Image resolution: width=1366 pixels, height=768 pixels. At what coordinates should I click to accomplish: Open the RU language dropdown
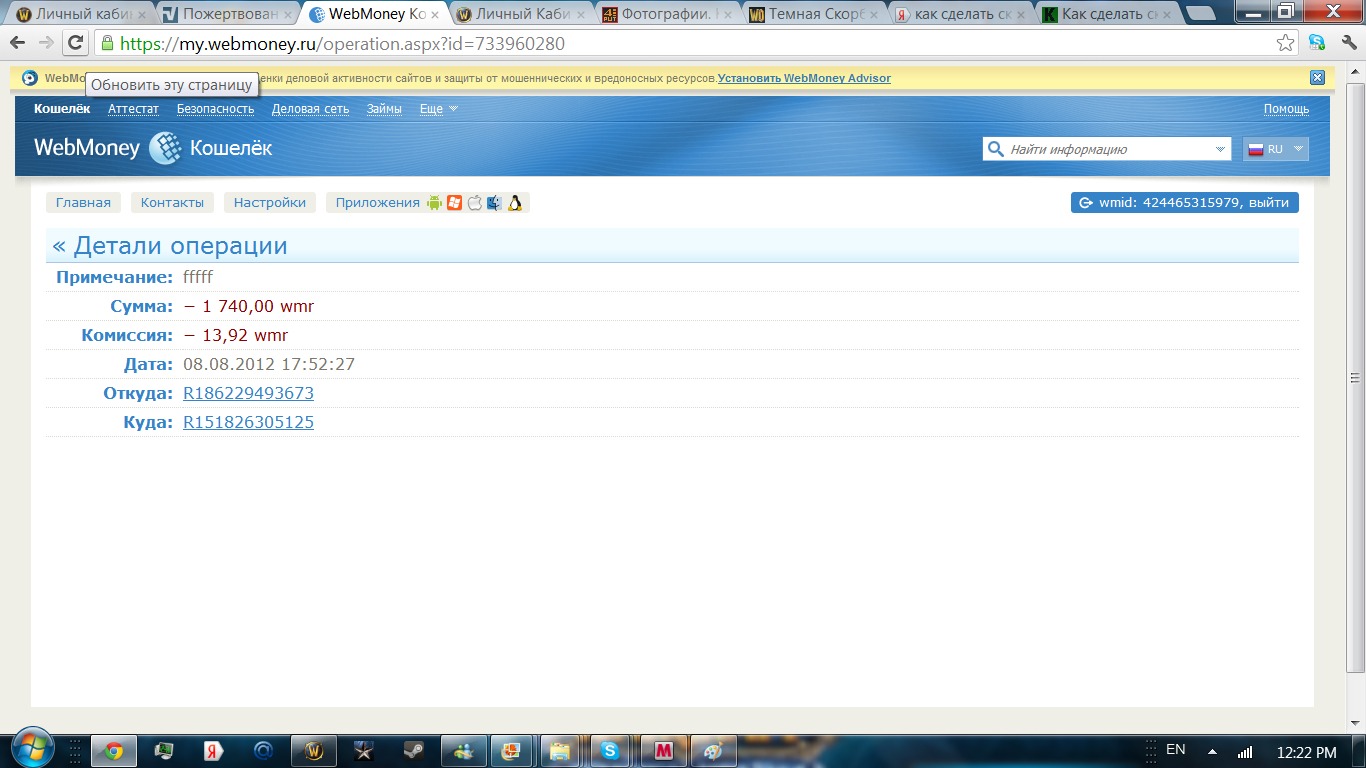click(x=1275, y=149)
